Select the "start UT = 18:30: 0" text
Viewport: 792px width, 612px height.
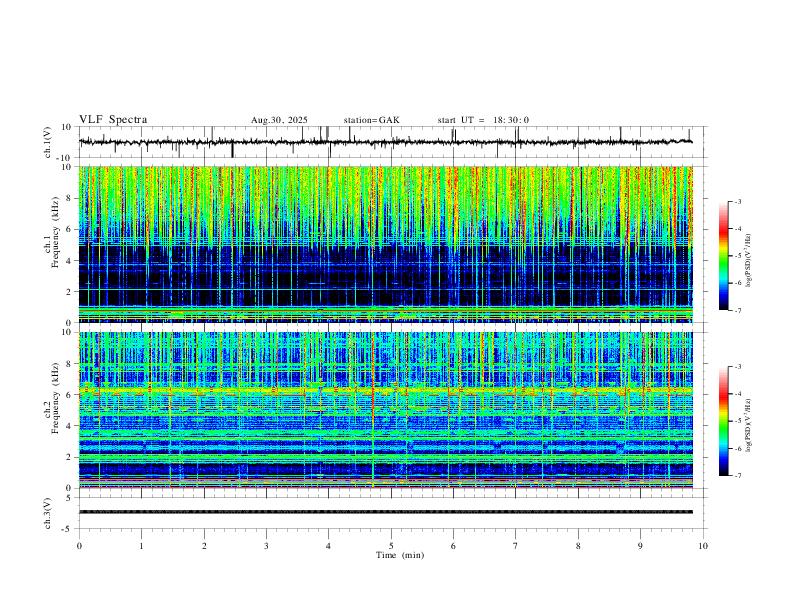click(483, 120)
